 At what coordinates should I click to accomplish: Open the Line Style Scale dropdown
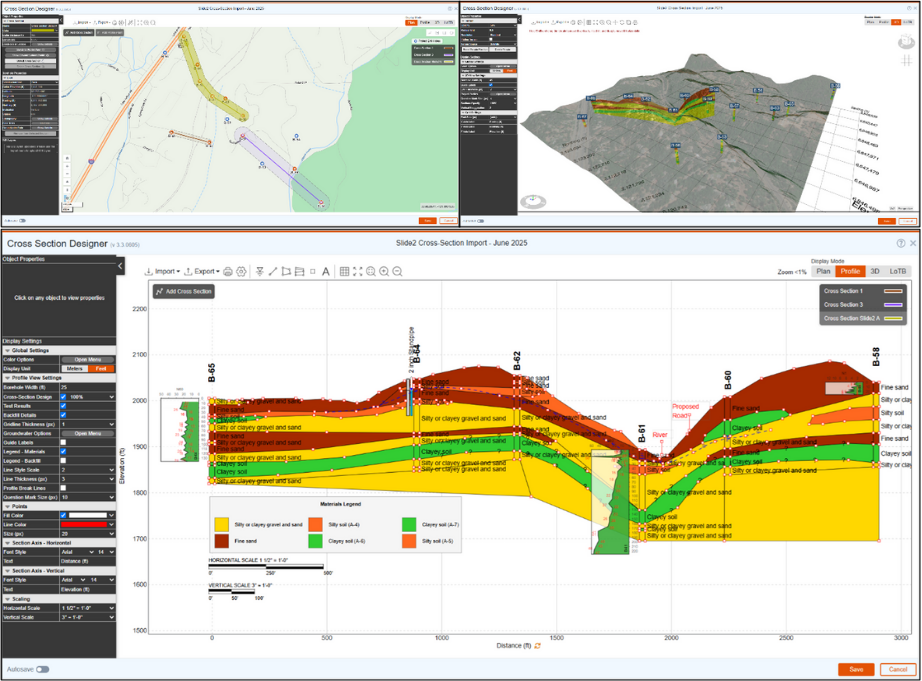88,470
